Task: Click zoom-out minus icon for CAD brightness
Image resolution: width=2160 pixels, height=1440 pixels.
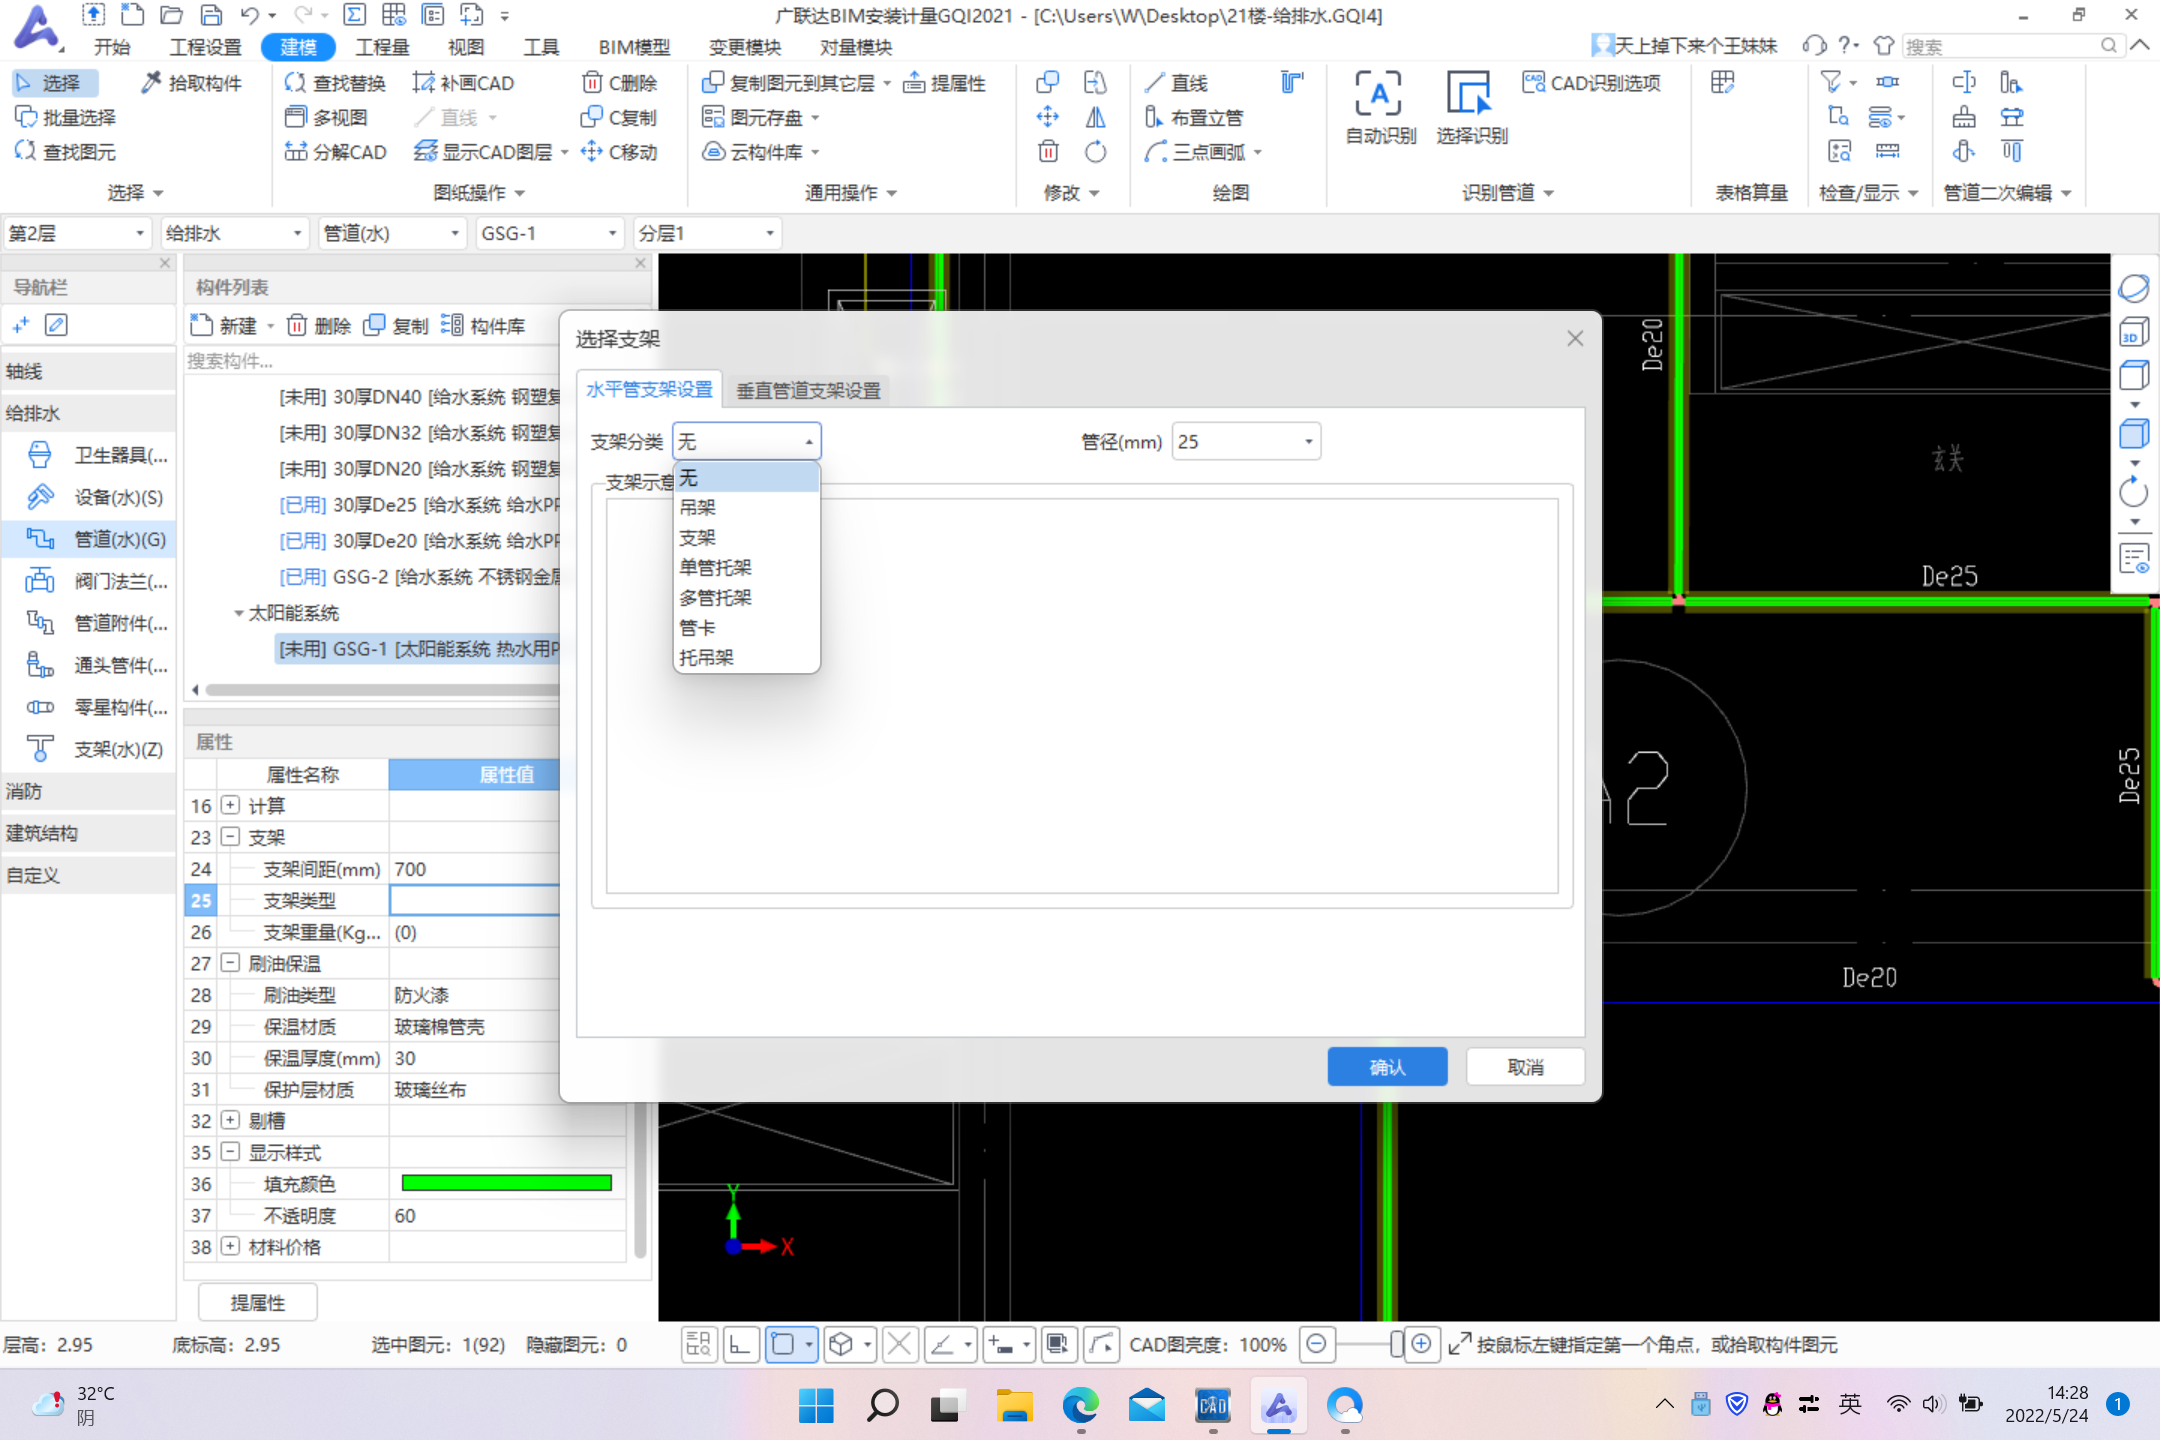Action: pyautogui.click(x=1317, y=1344)
